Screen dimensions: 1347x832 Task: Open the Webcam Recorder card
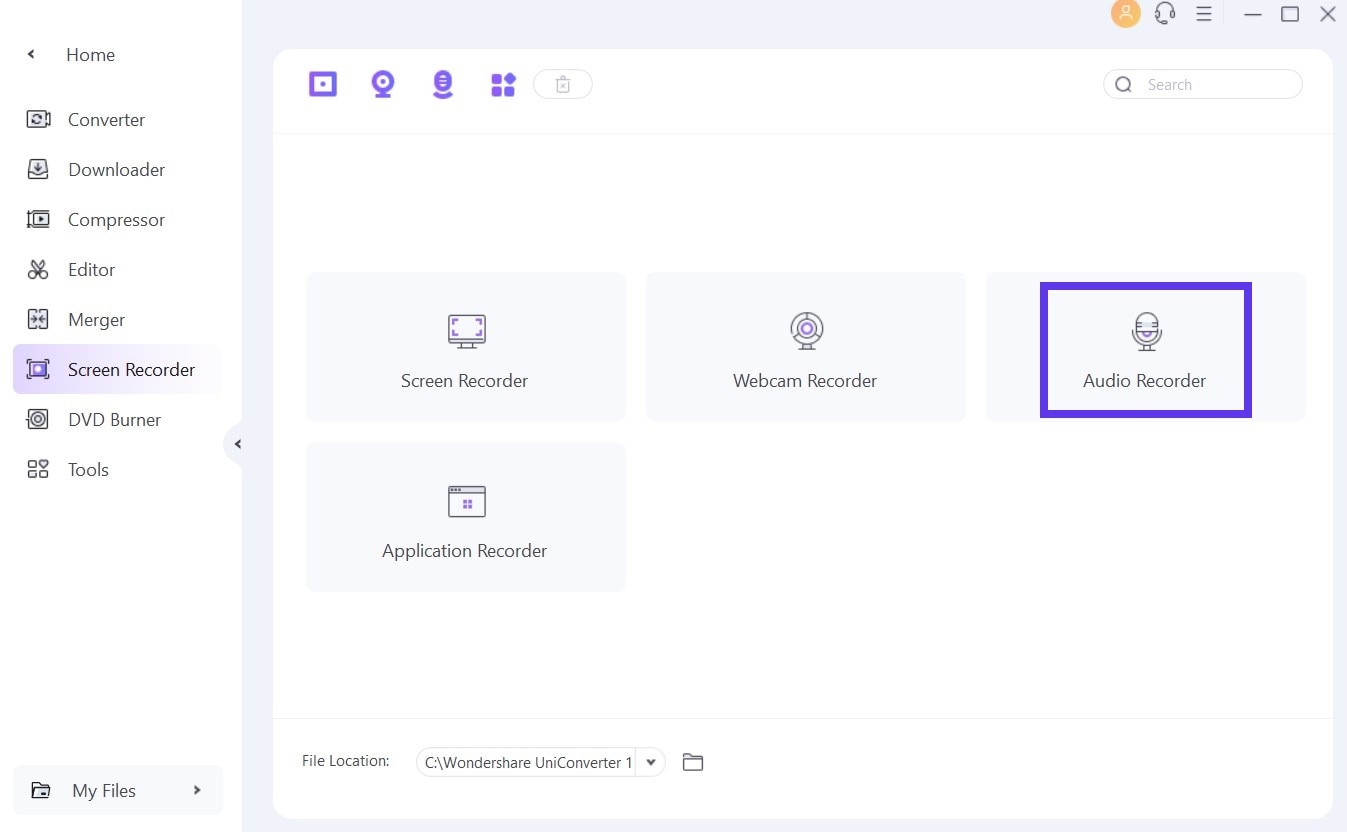tap(806, 346)
